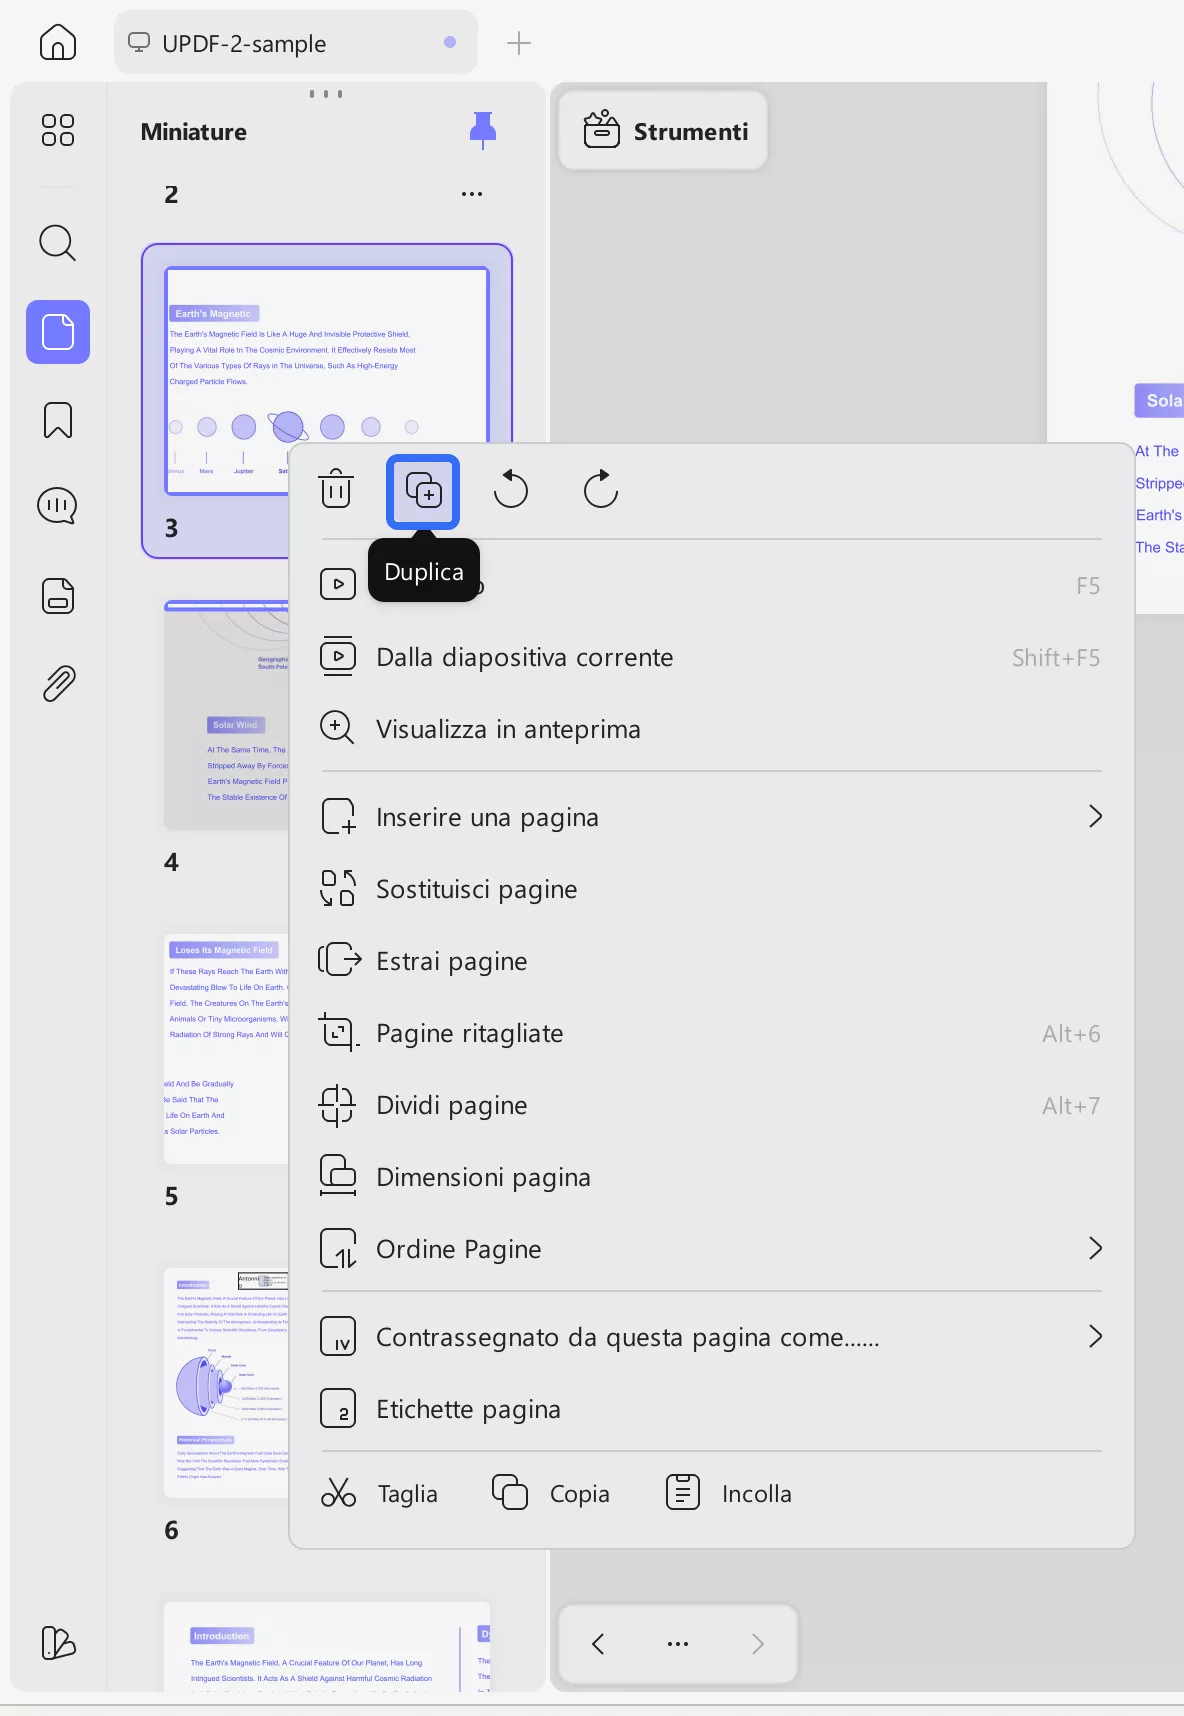Screen dimensions: 1184x1716
Task: Open Inserire una pagina submenu
Action: pos(711,817)
